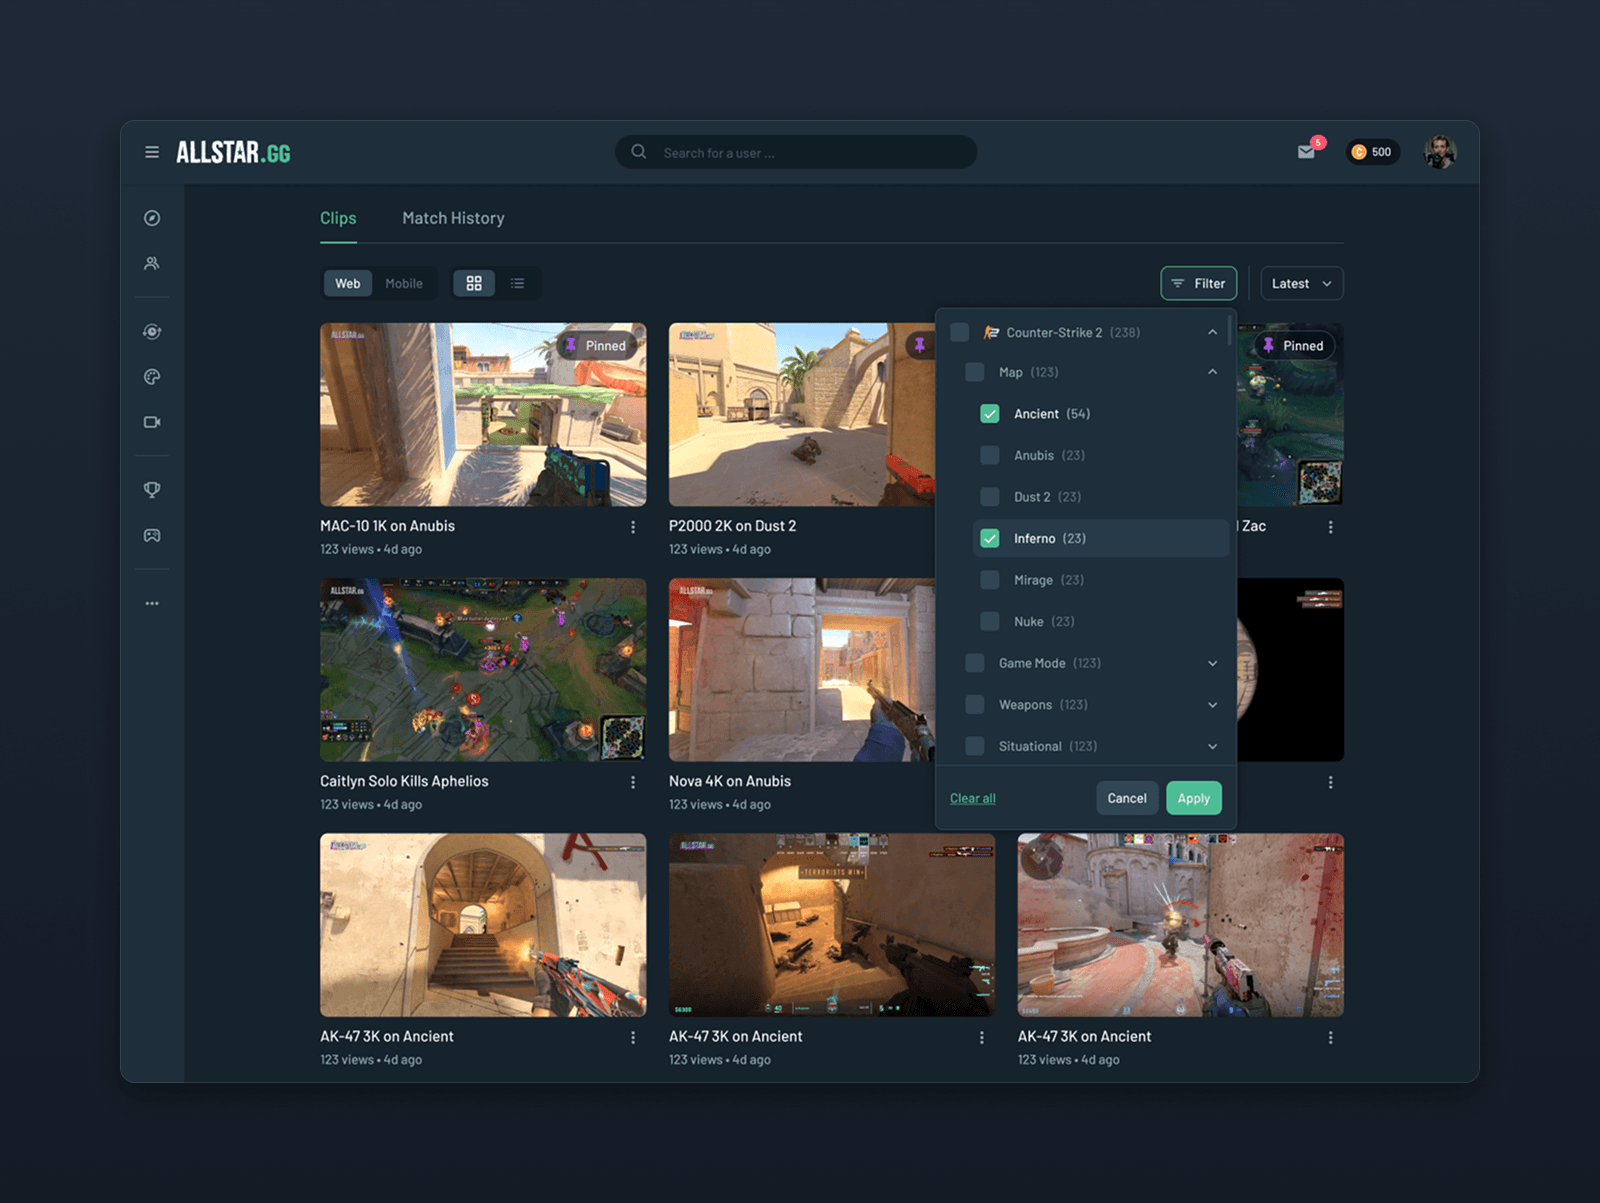Open the Caitlyn Solo Kills Aphelios thumbnail
Viewport: 1600px width, 1203px height.
[483, 669]
